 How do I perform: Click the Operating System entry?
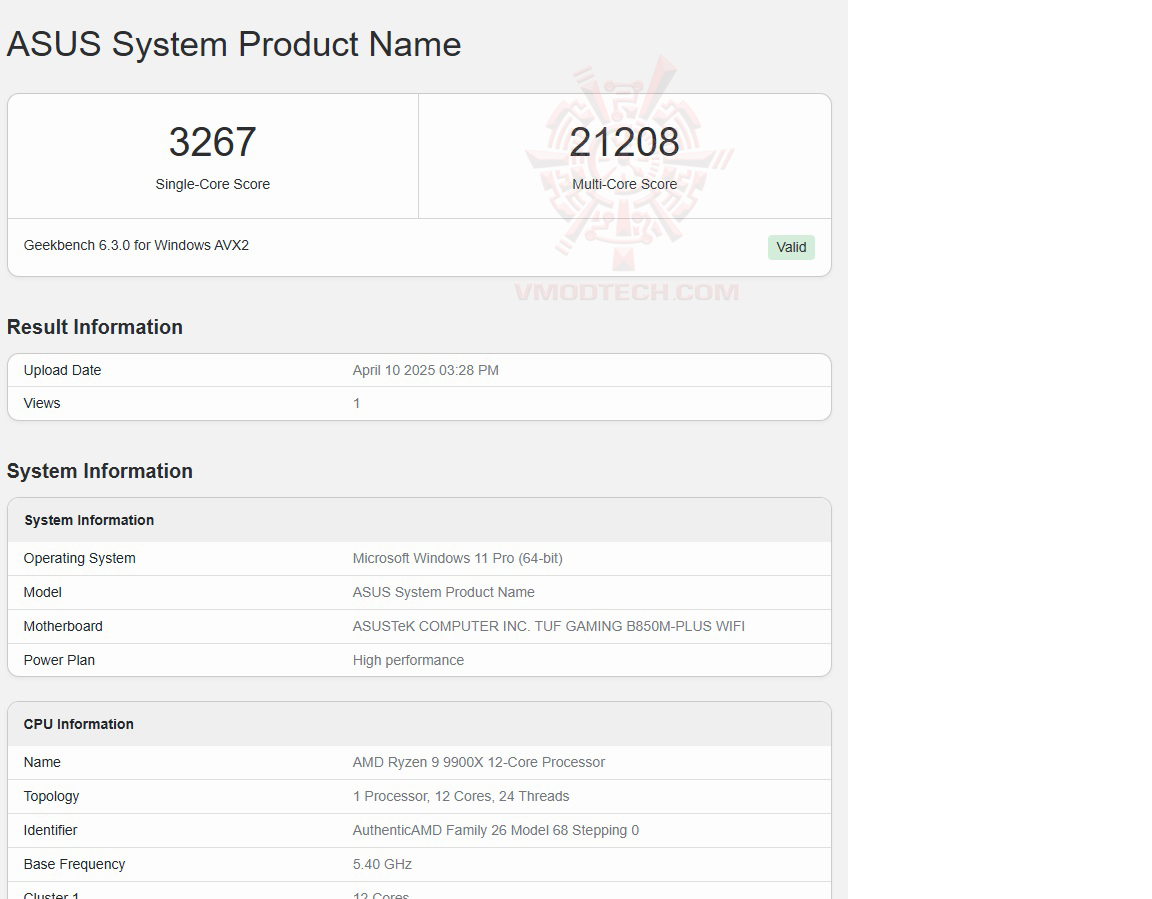pyautogui.click(x=79, y=558)
